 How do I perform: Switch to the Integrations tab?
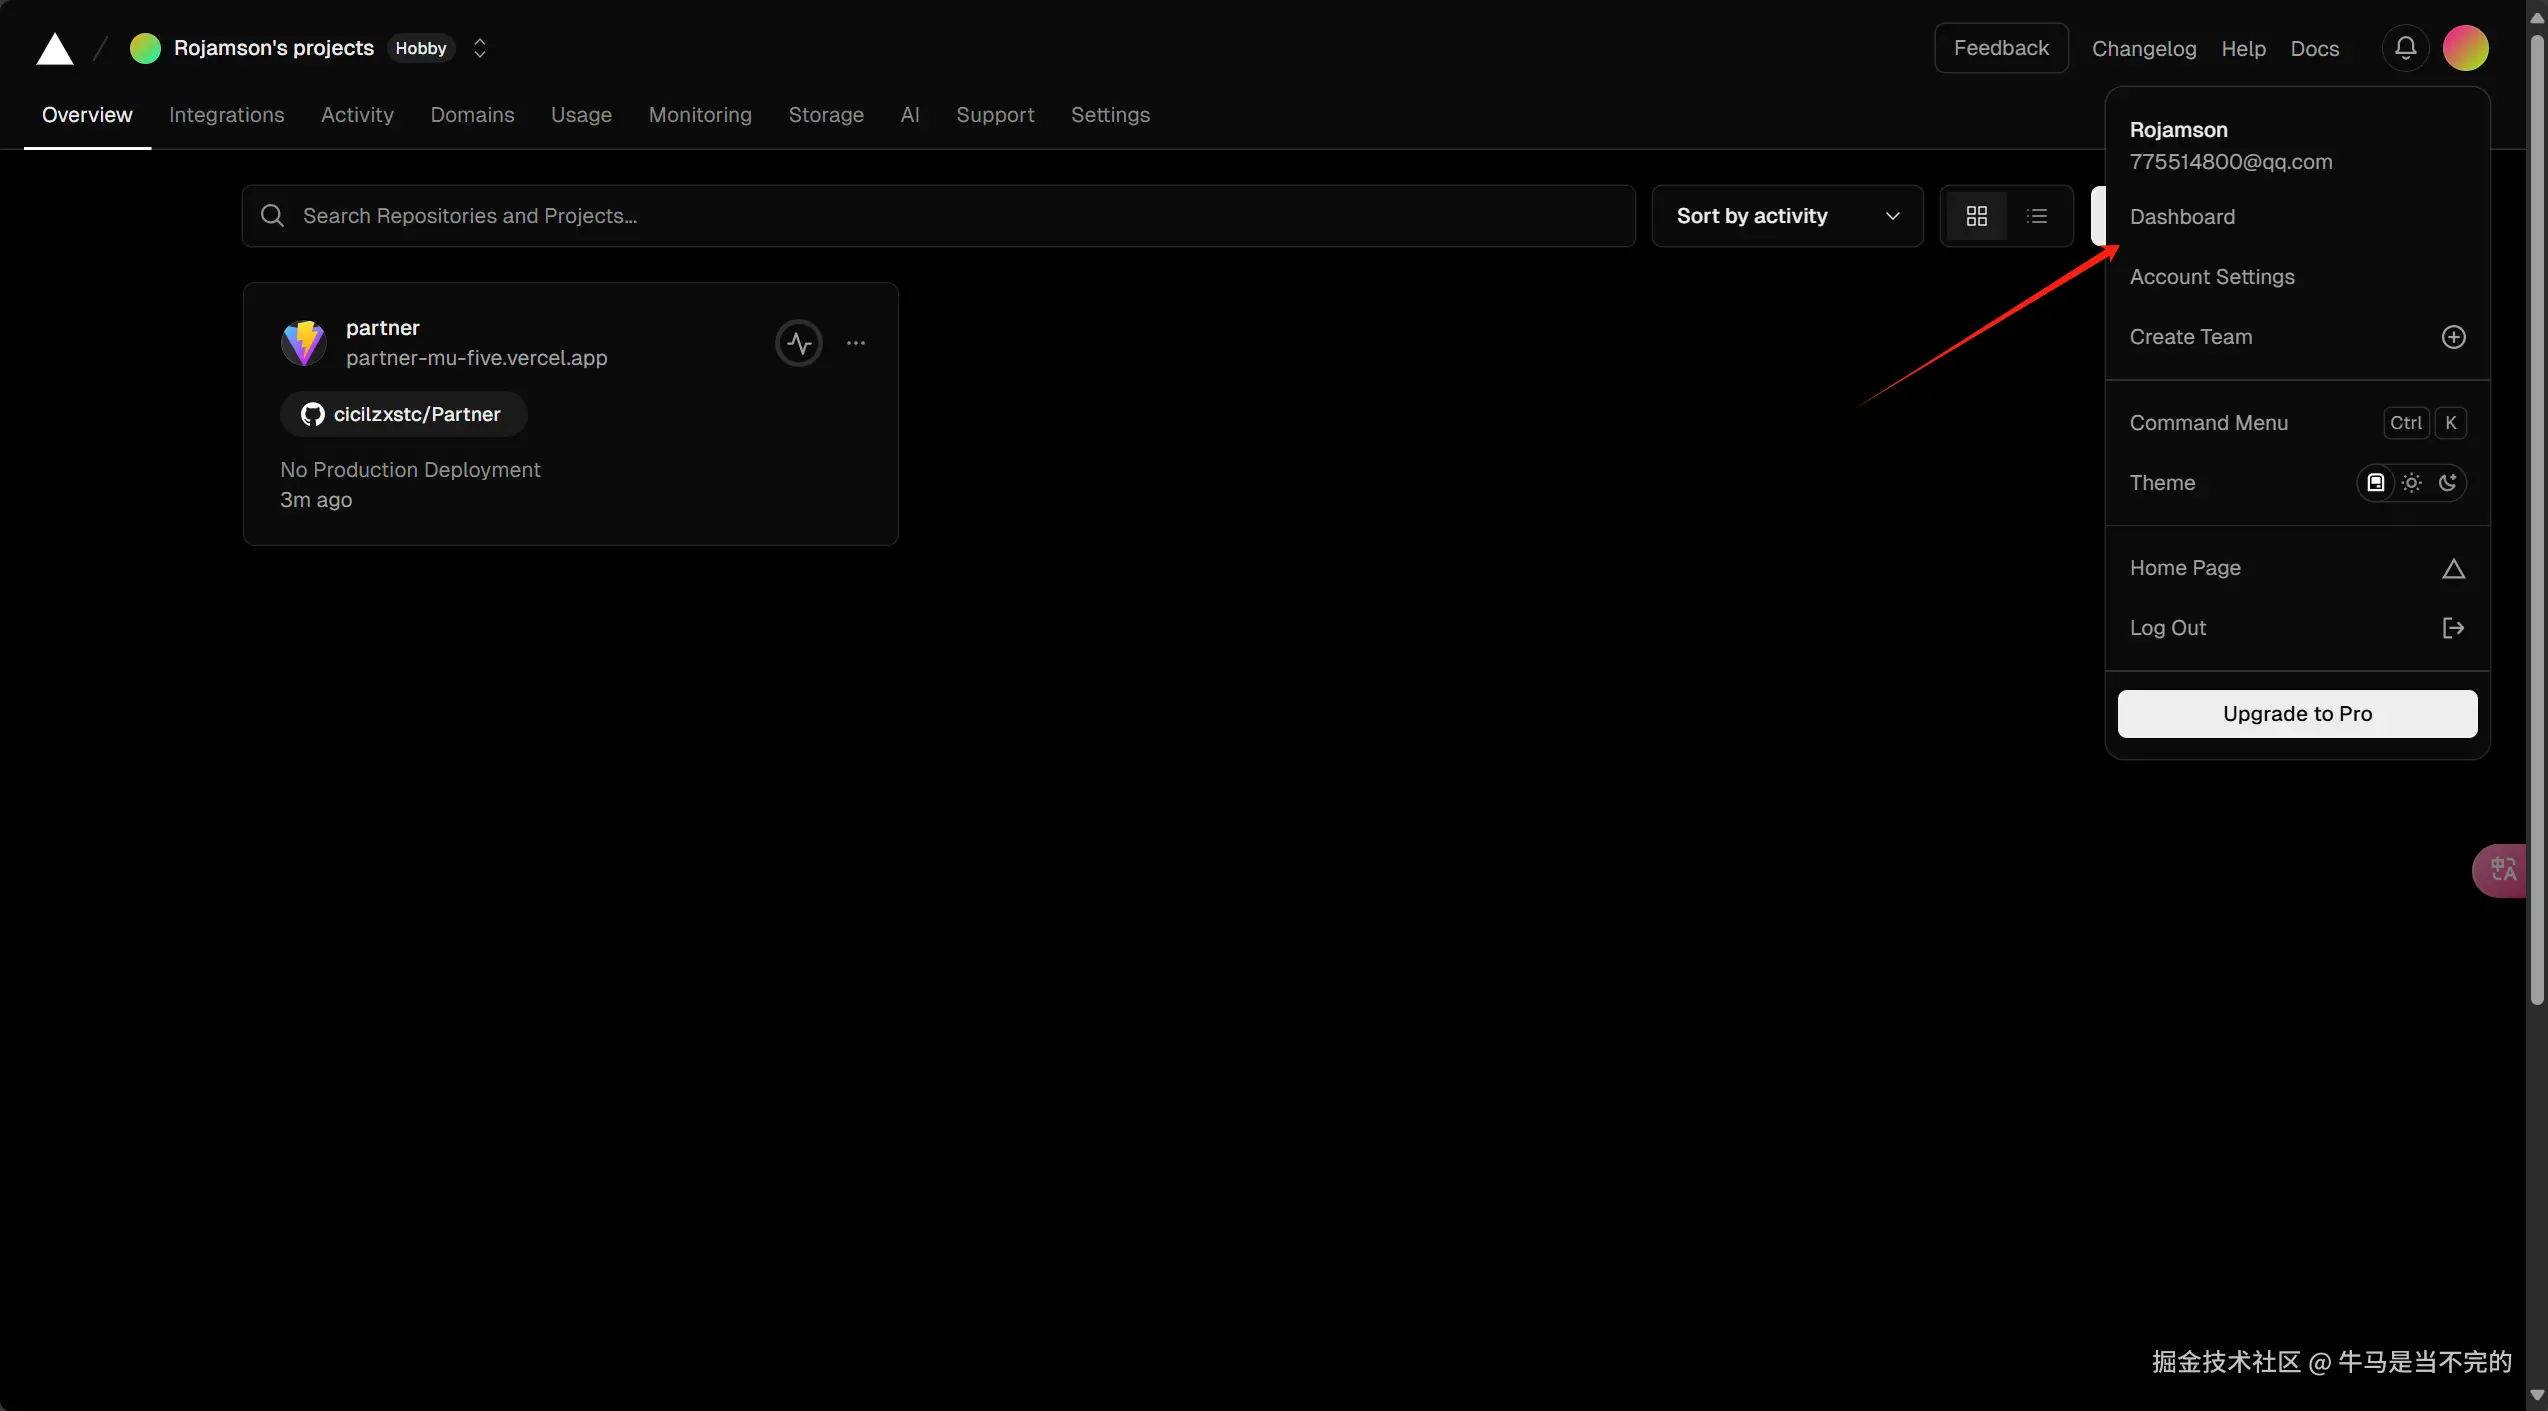[227, 115]
